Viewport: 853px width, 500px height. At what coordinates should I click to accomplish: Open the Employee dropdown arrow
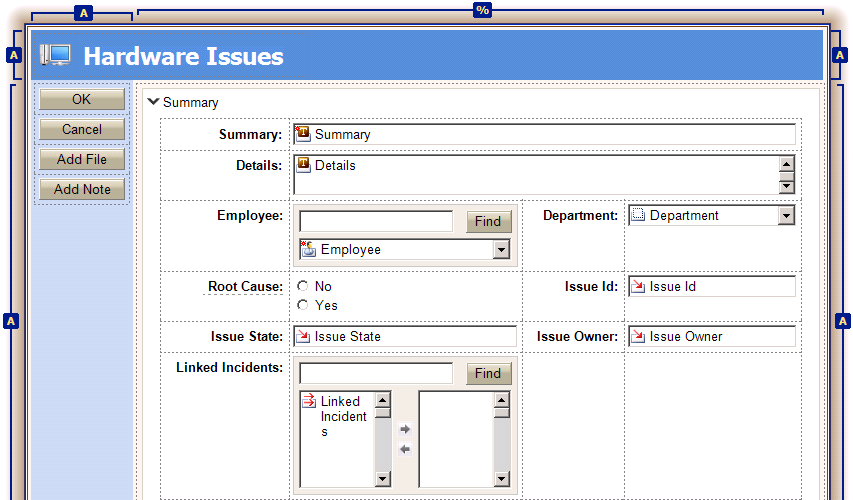coord(501,250)
